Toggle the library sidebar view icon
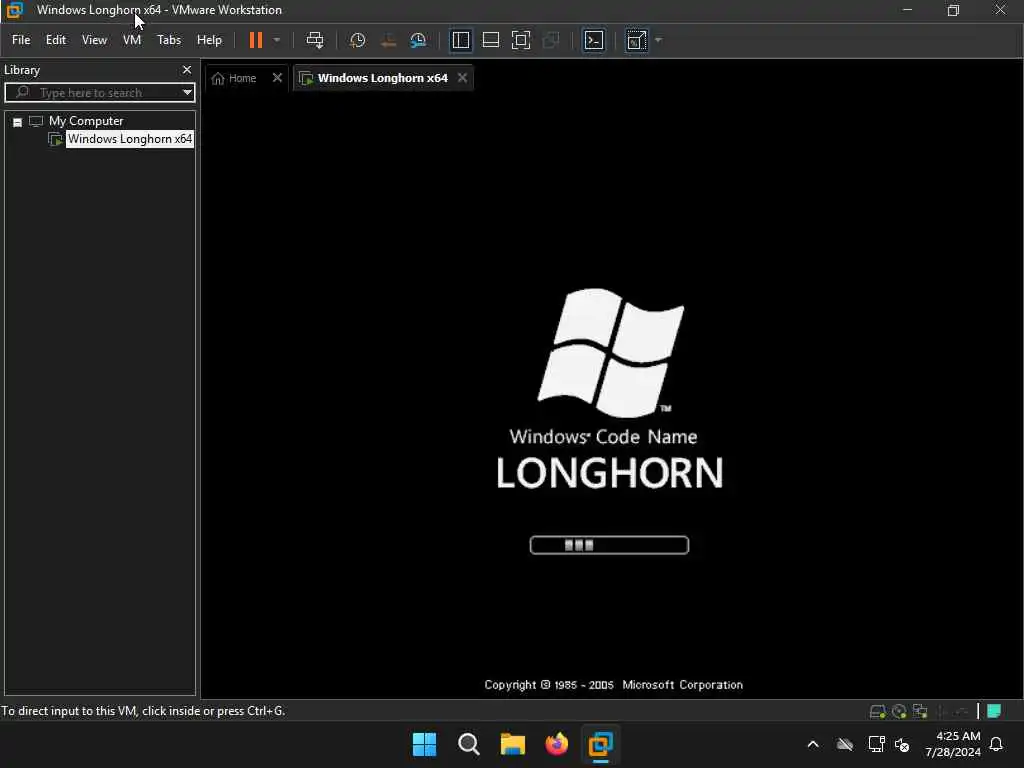The width and height of the screenshot is (1024, 768). 460,40
